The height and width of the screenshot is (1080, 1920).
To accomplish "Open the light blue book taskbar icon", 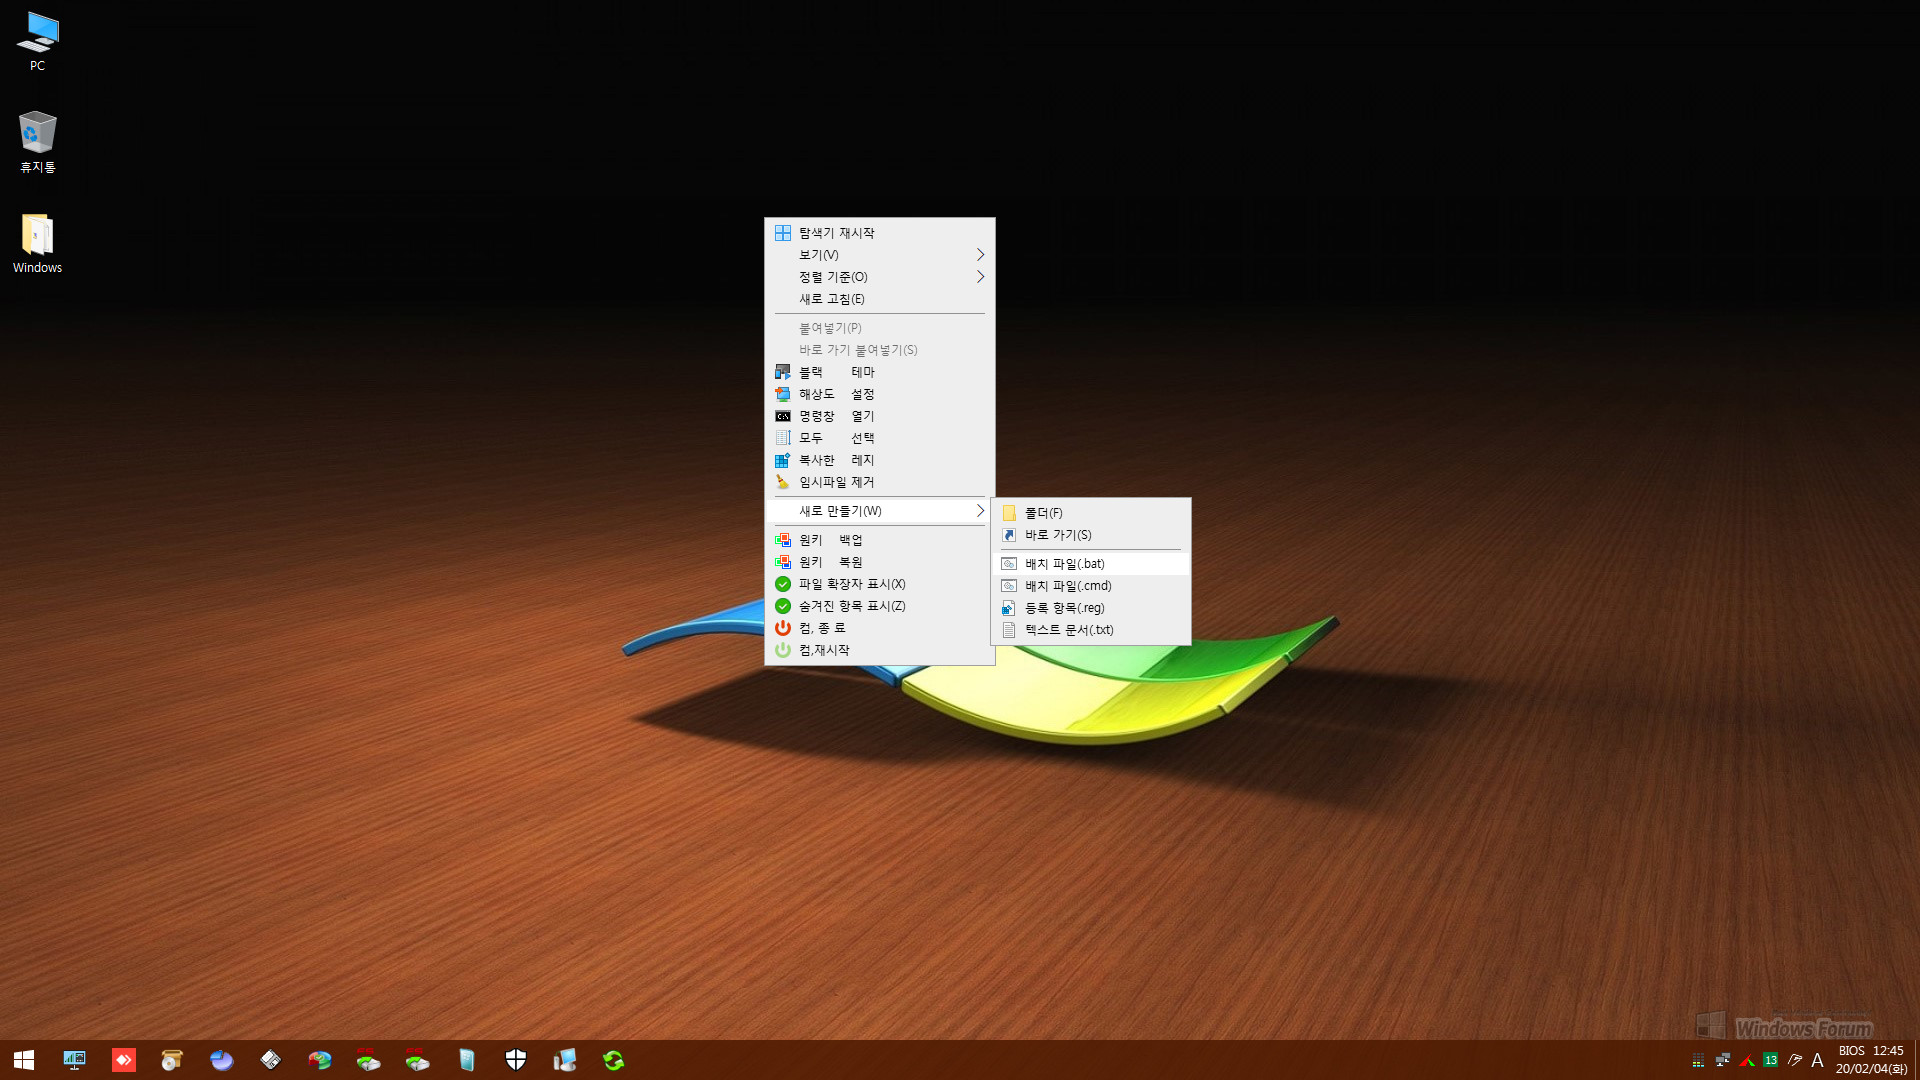I will coord(467,1060).
